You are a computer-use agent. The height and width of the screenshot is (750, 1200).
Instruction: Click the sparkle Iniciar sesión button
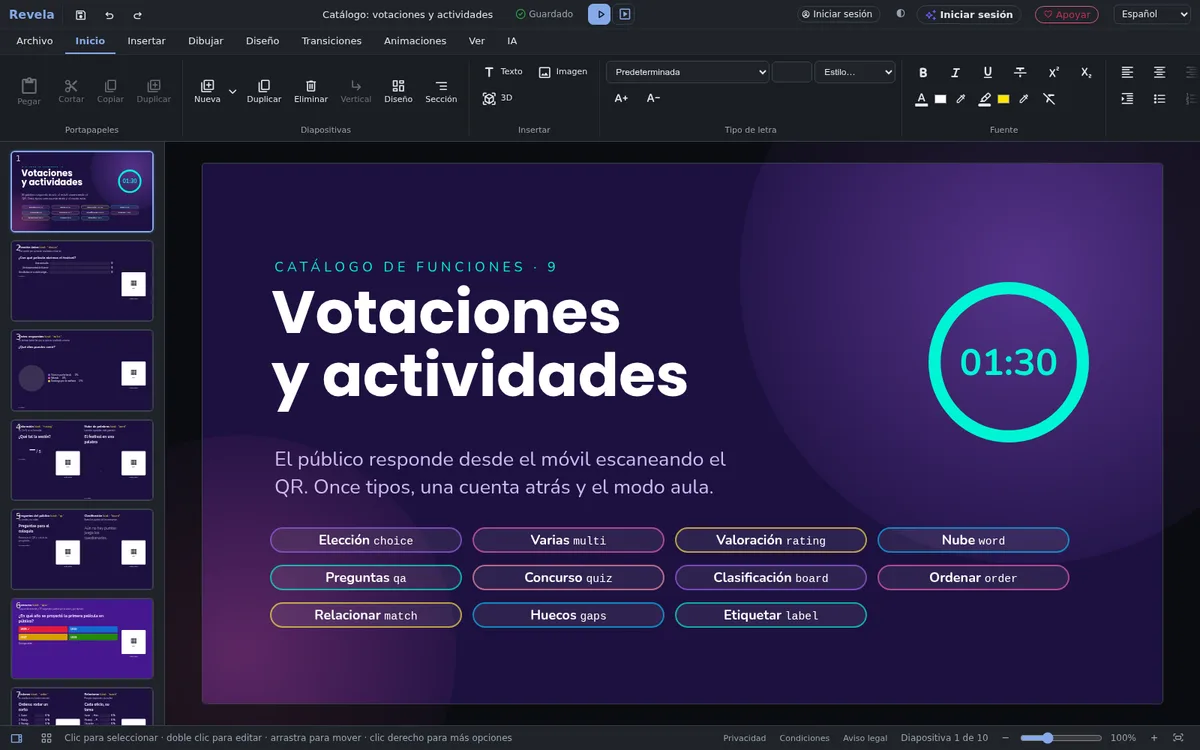(x=969, y=14)
